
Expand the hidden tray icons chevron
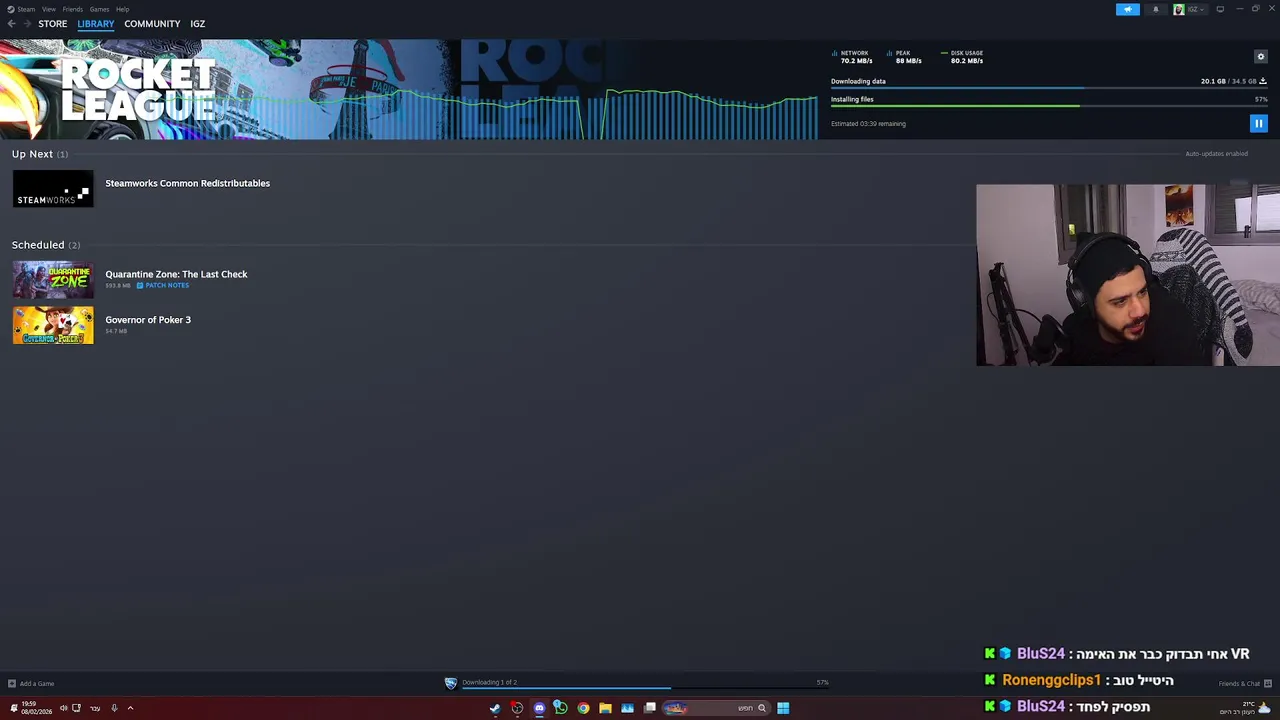(x=130, y=708)
